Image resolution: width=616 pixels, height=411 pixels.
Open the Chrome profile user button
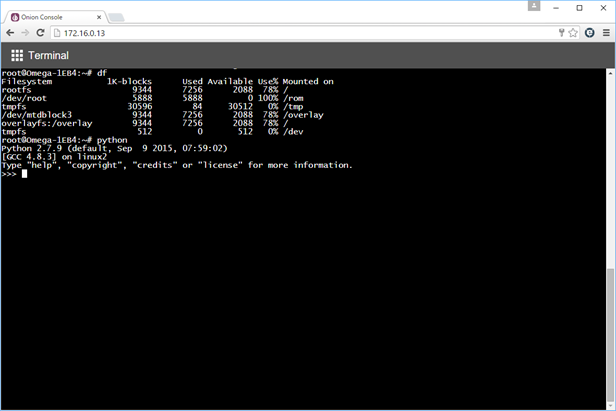(534, 7)
